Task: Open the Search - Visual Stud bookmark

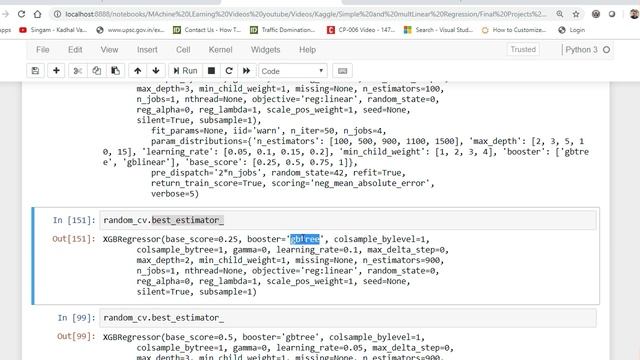Action: pos(438,30)
